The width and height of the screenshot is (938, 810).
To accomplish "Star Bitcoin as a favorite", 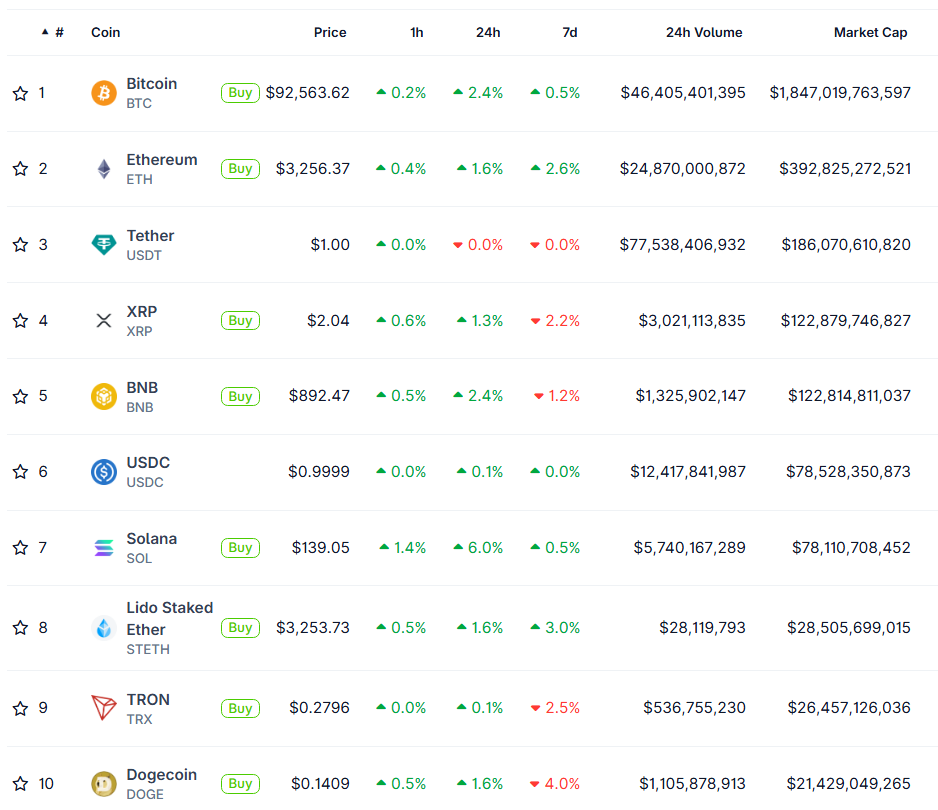I will (x=20, y=93).
